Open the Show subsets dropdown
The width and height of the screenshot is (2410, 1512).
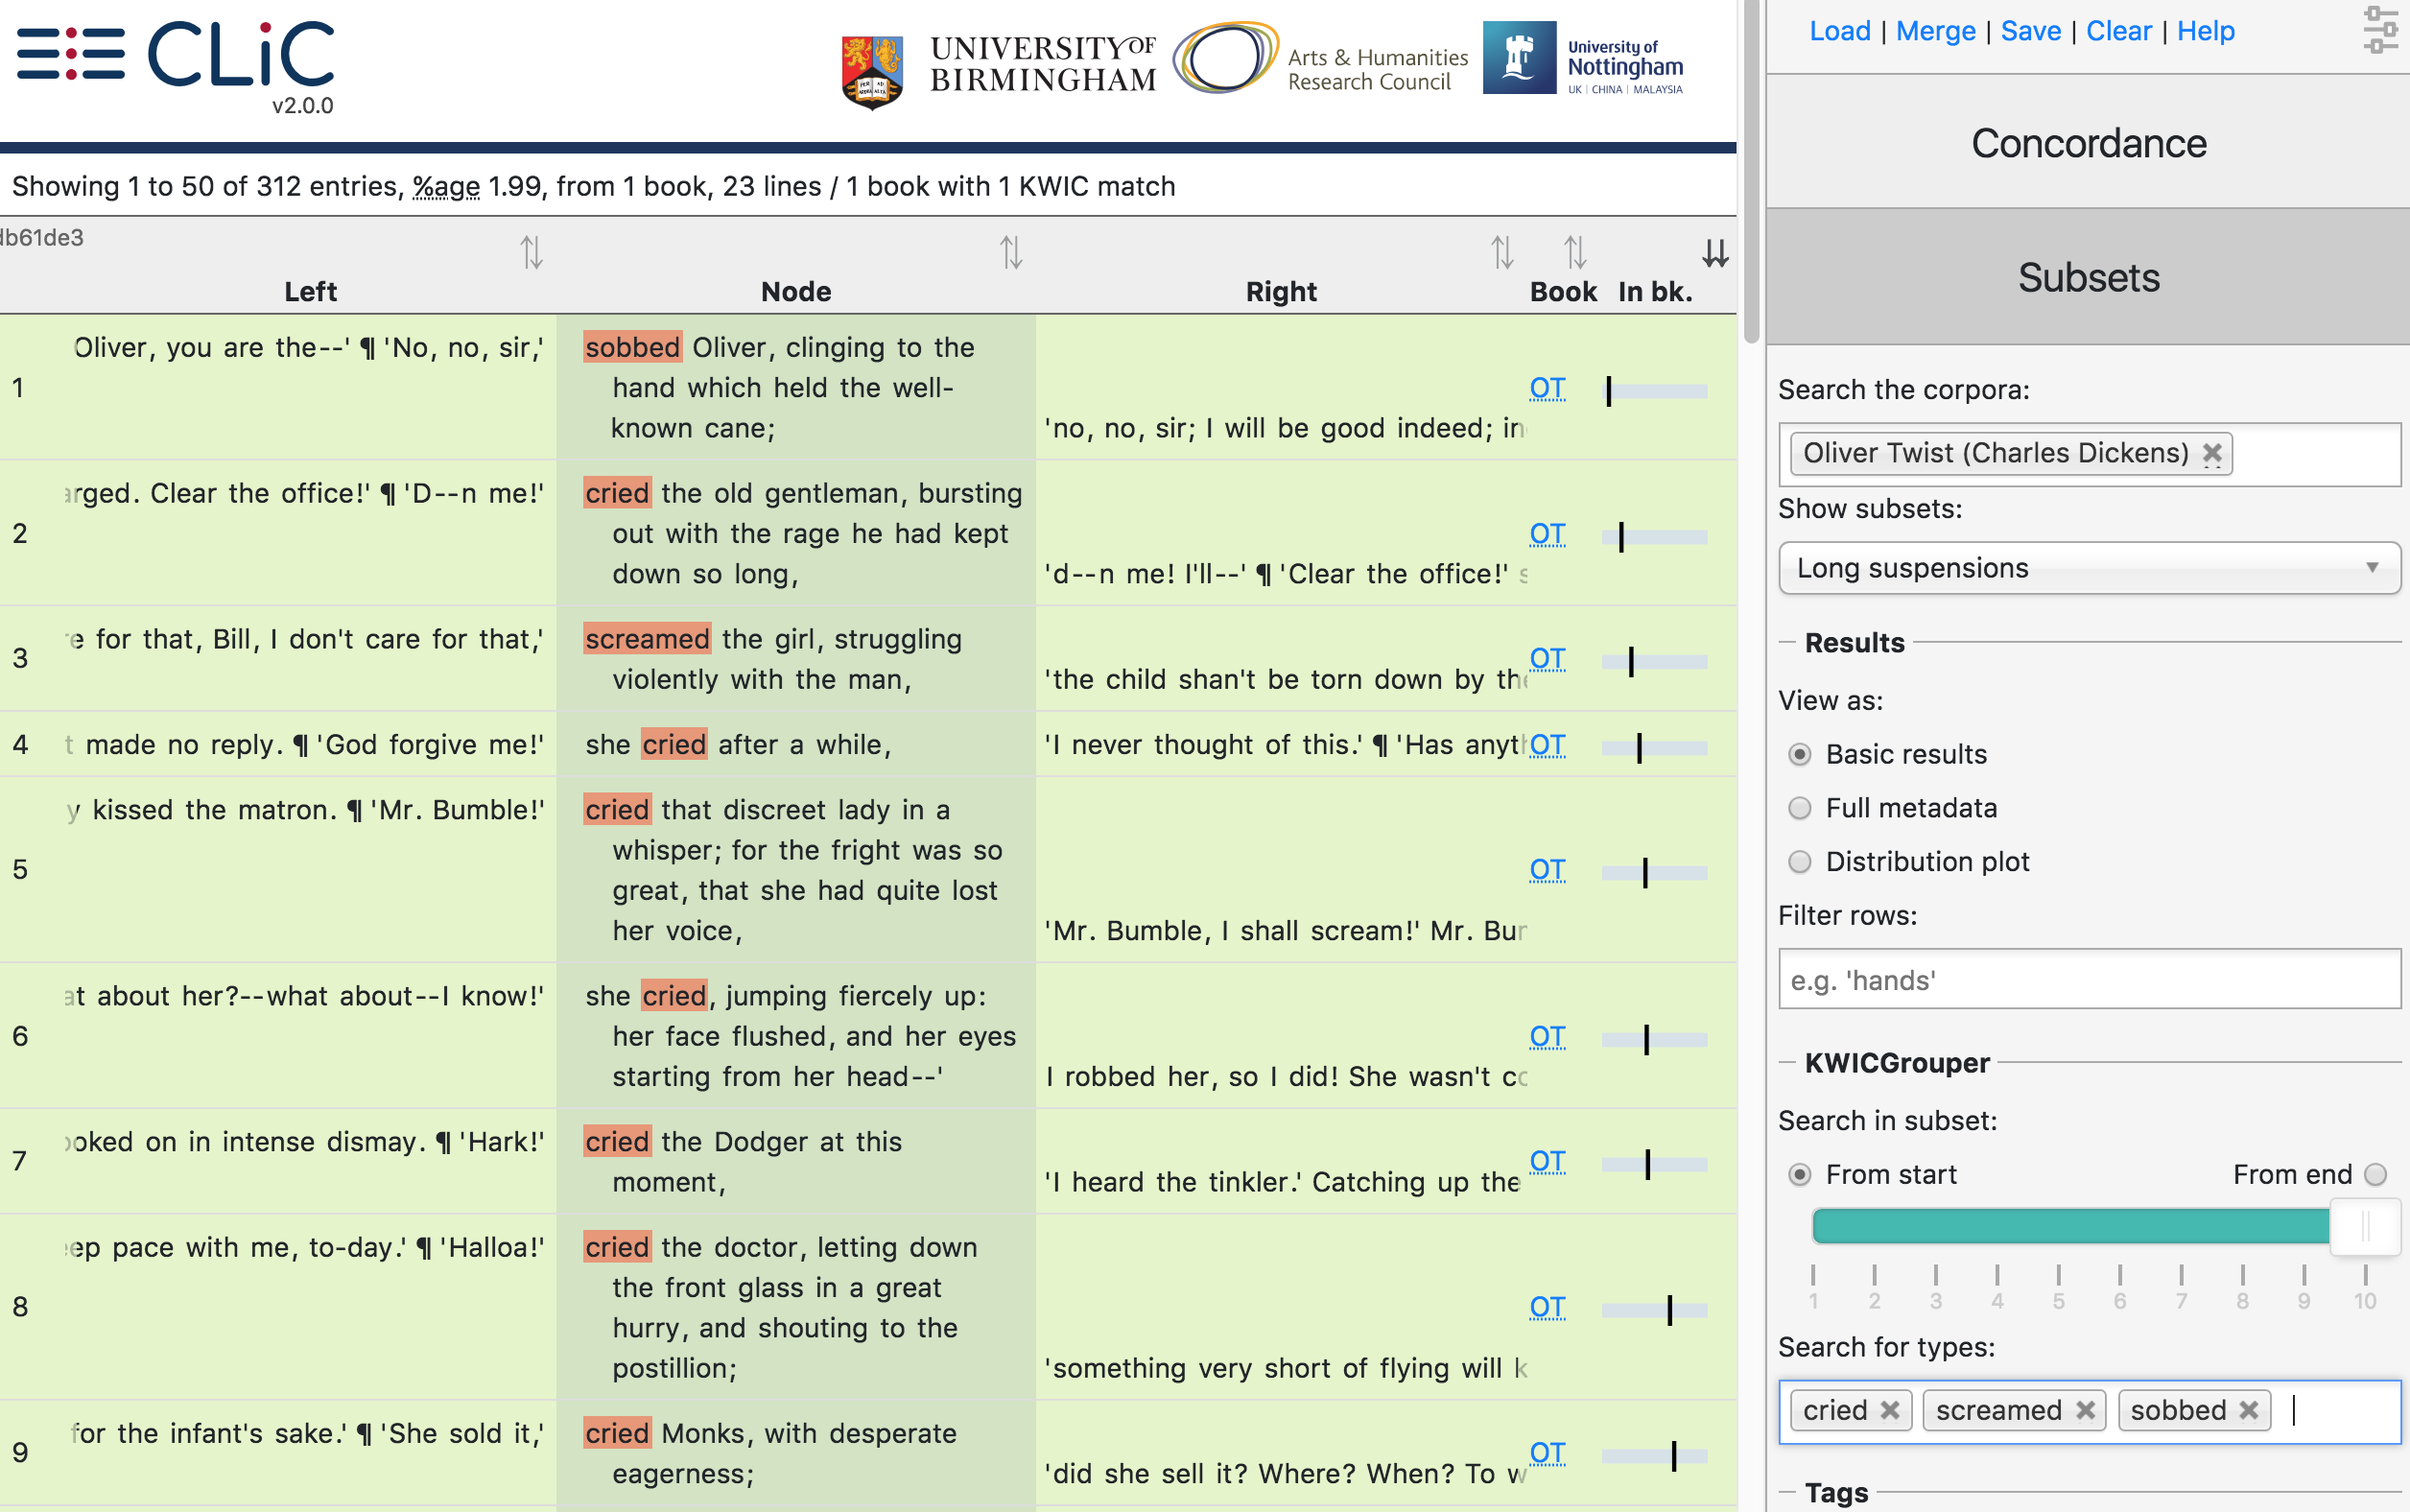point(2089,568)
